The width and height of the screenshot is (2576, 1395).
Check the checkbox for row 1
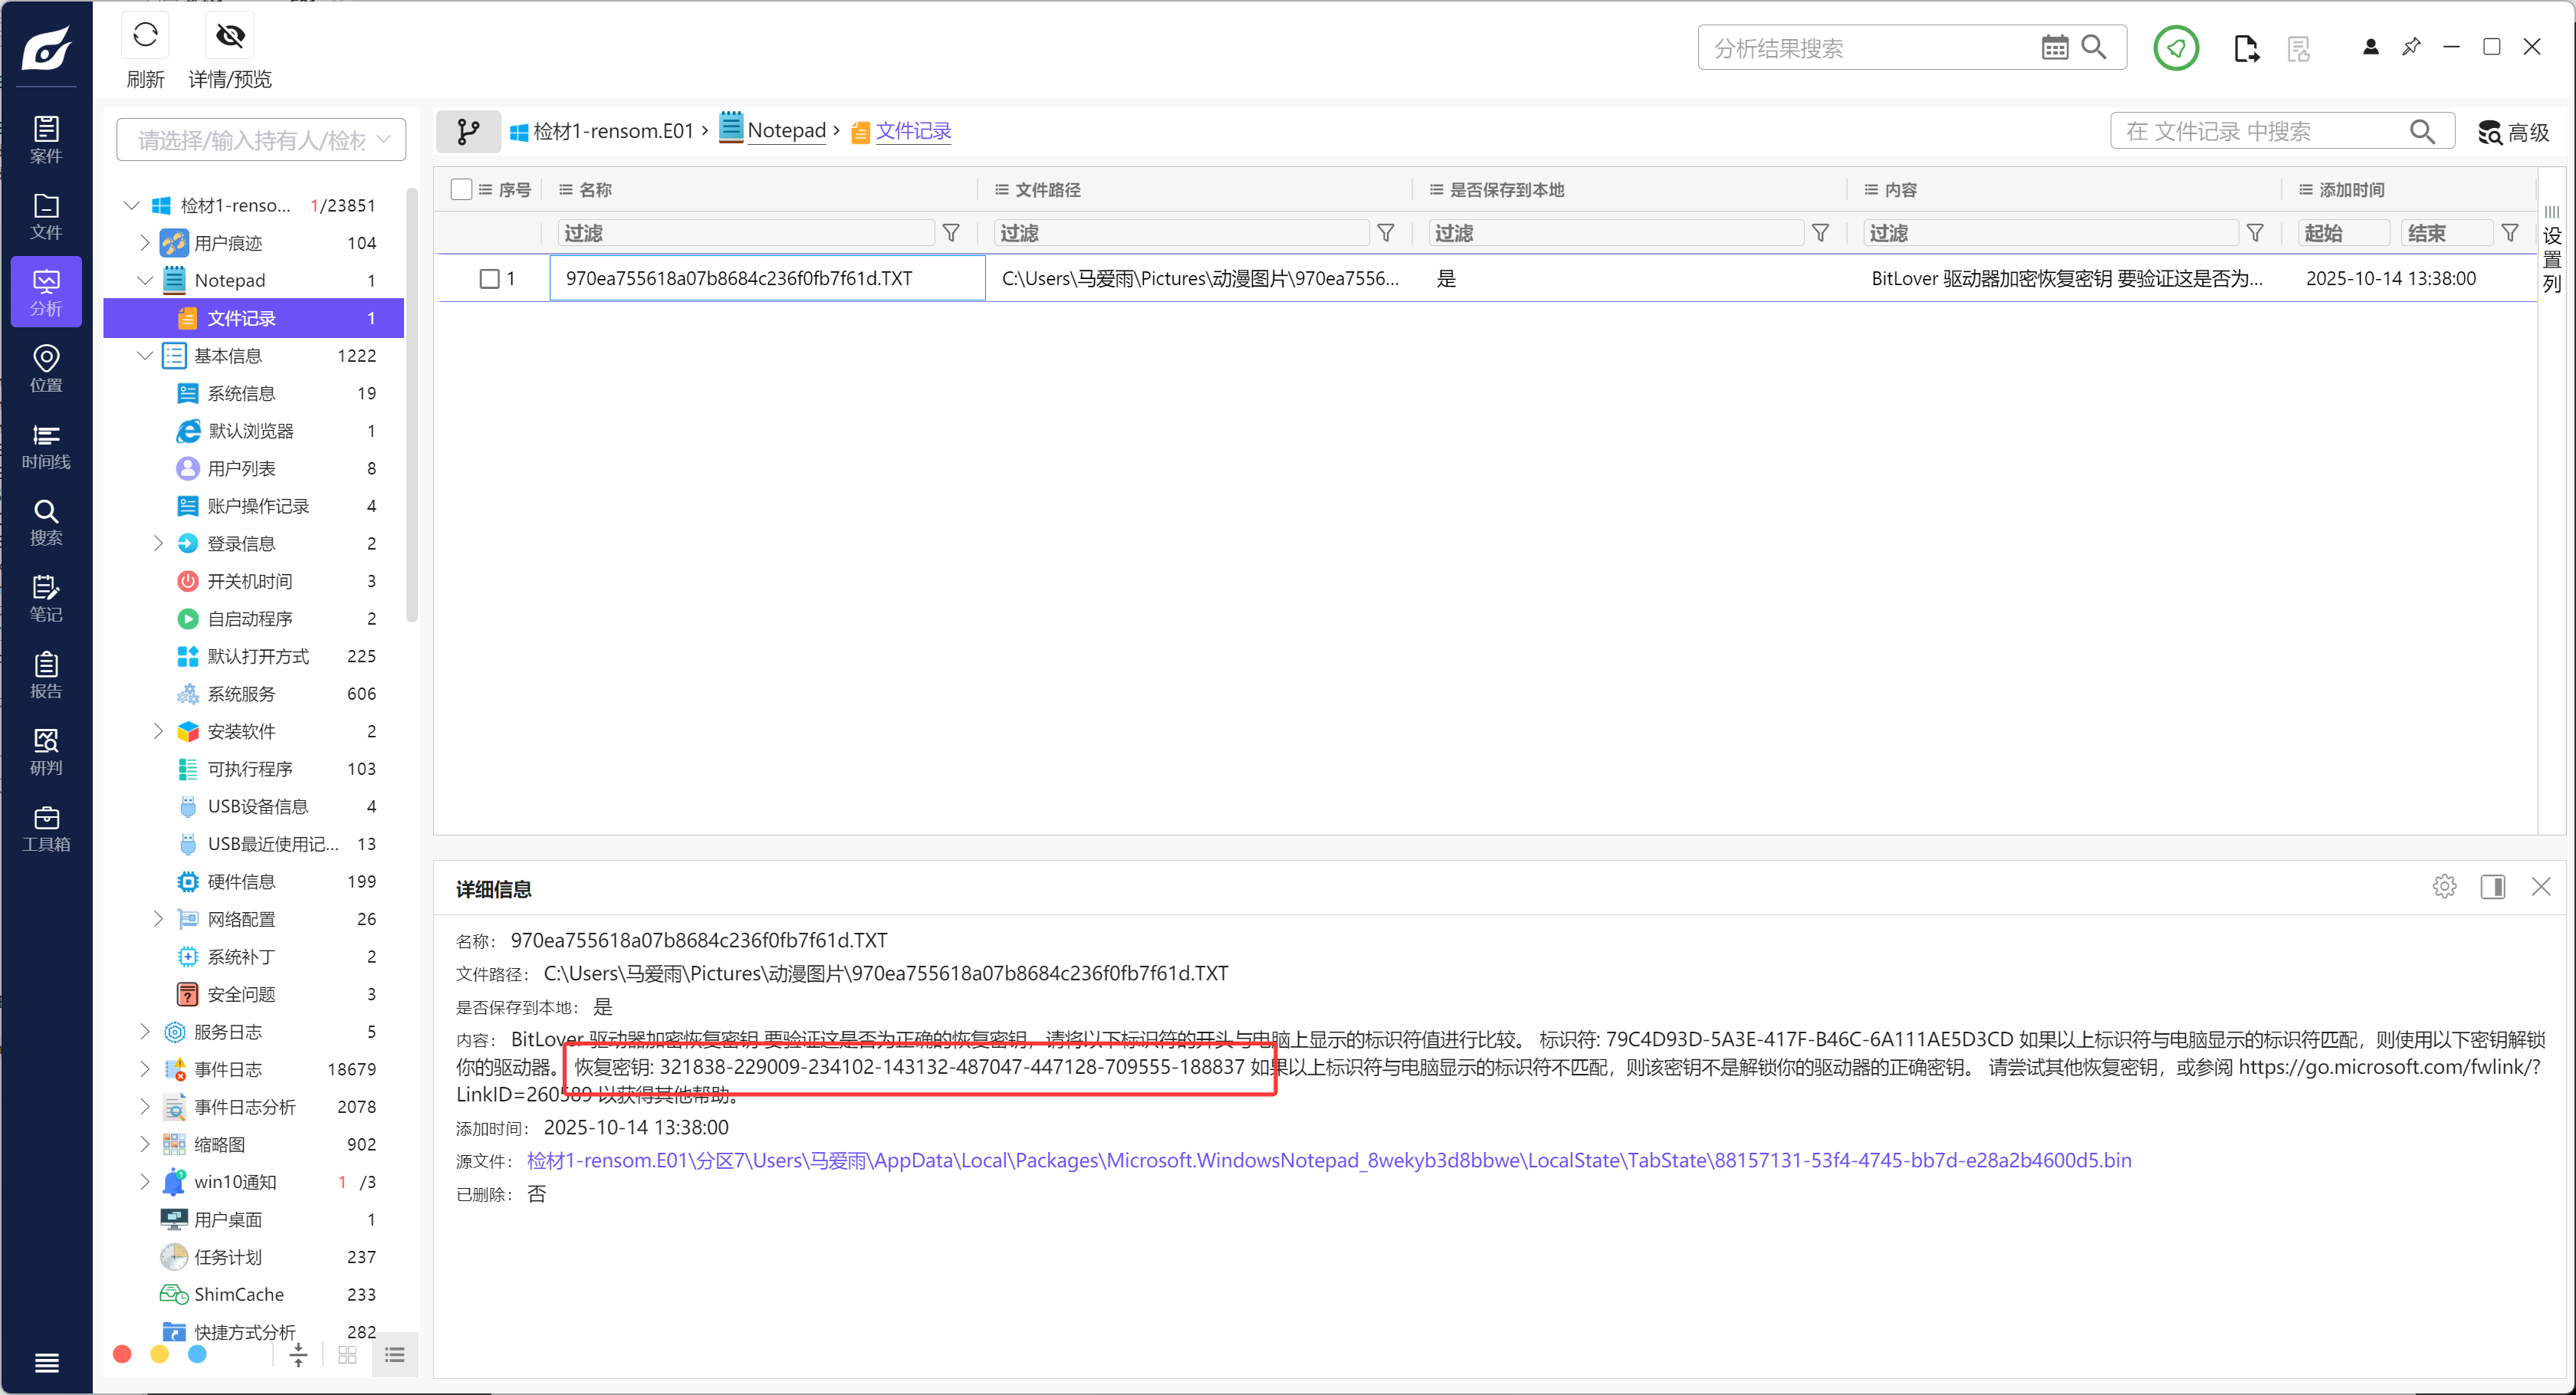pos(489,279)
